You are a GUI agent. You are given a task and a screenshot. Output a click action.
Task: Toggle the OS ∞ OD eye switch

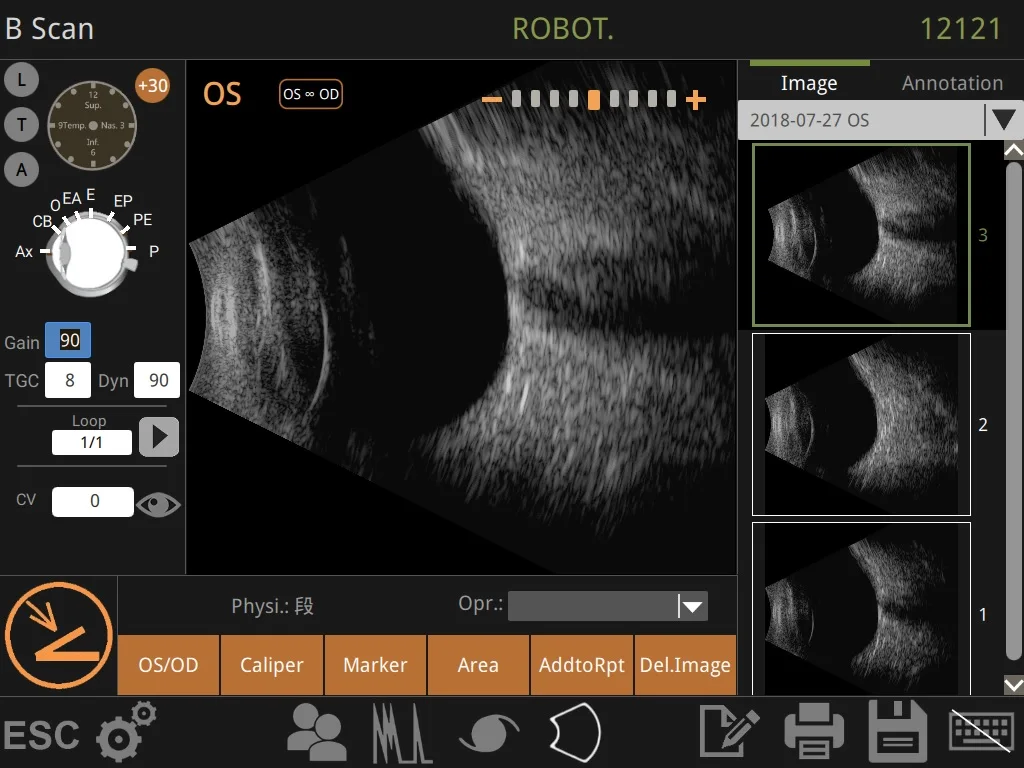click(311, 95)
